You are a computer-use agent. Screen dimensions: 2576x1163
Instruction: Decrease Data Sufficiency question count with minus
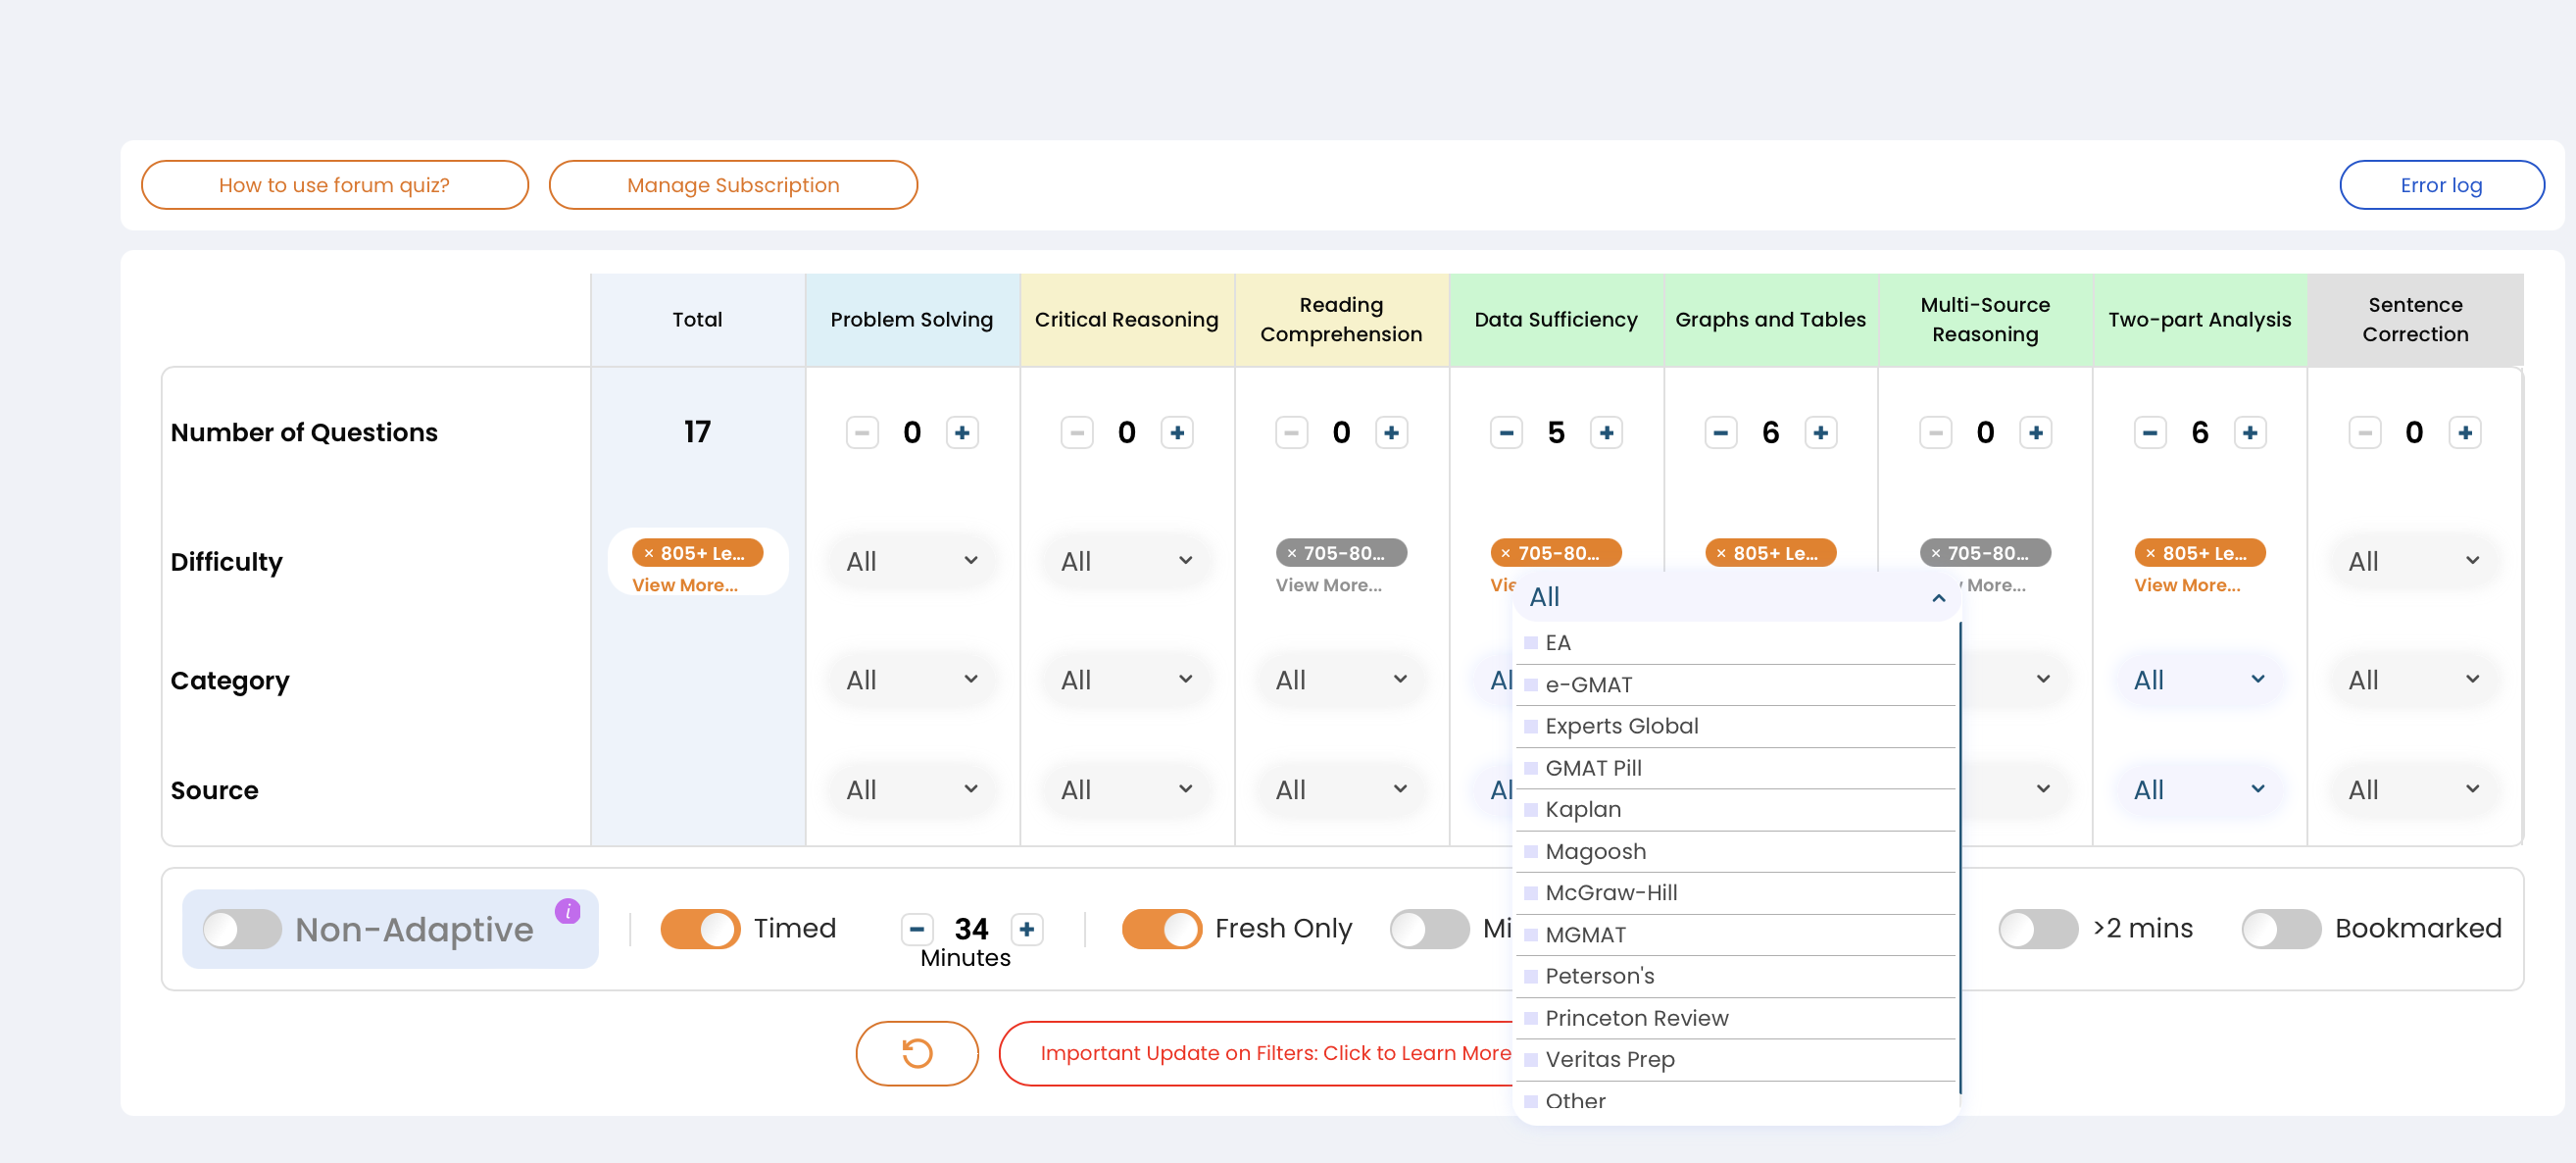click(1505, 433)
